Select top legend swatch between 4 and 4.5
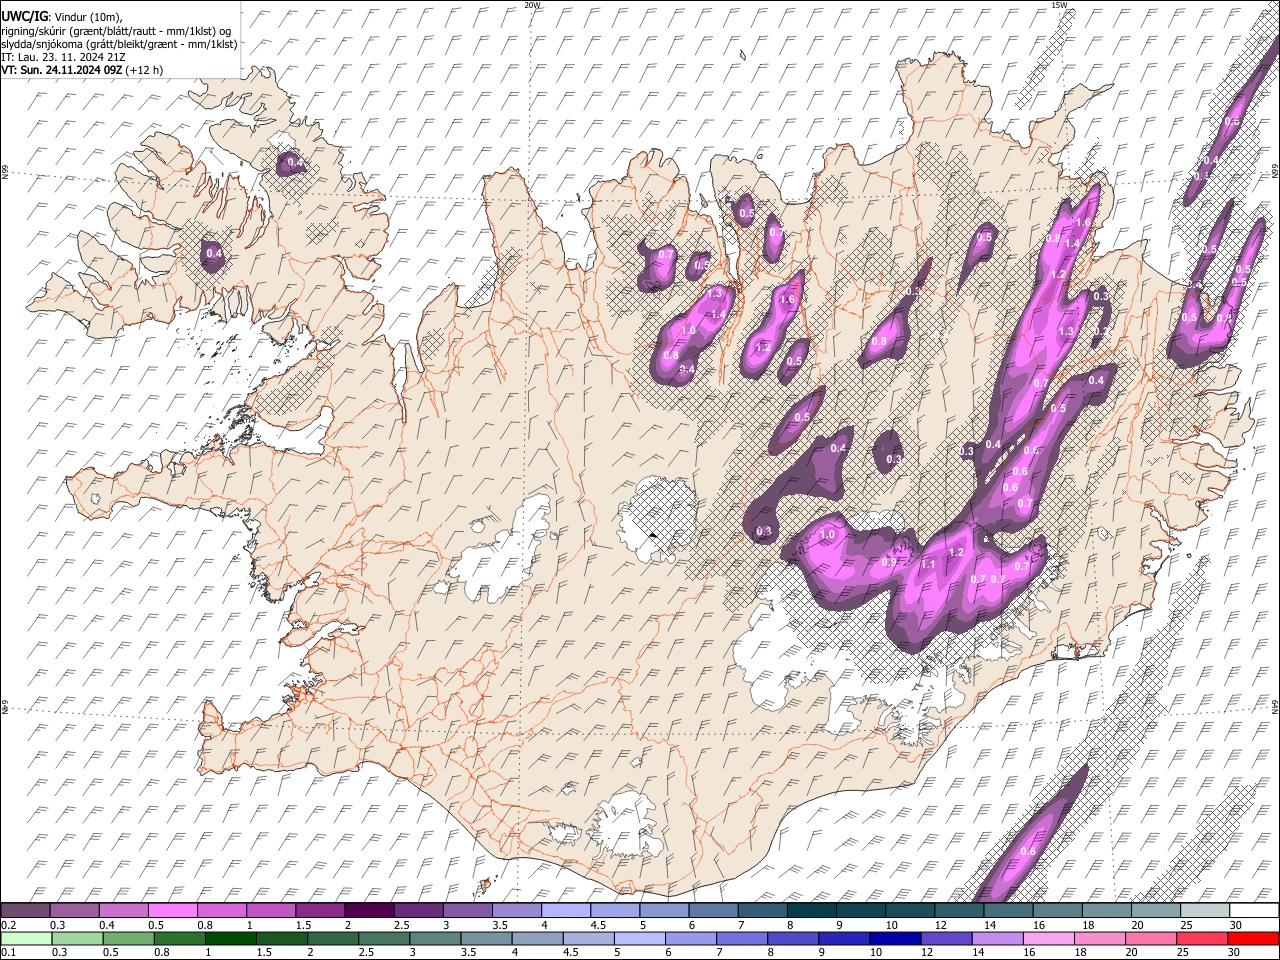The height and width of the screenshot is (960, 1280). point(565,910)
